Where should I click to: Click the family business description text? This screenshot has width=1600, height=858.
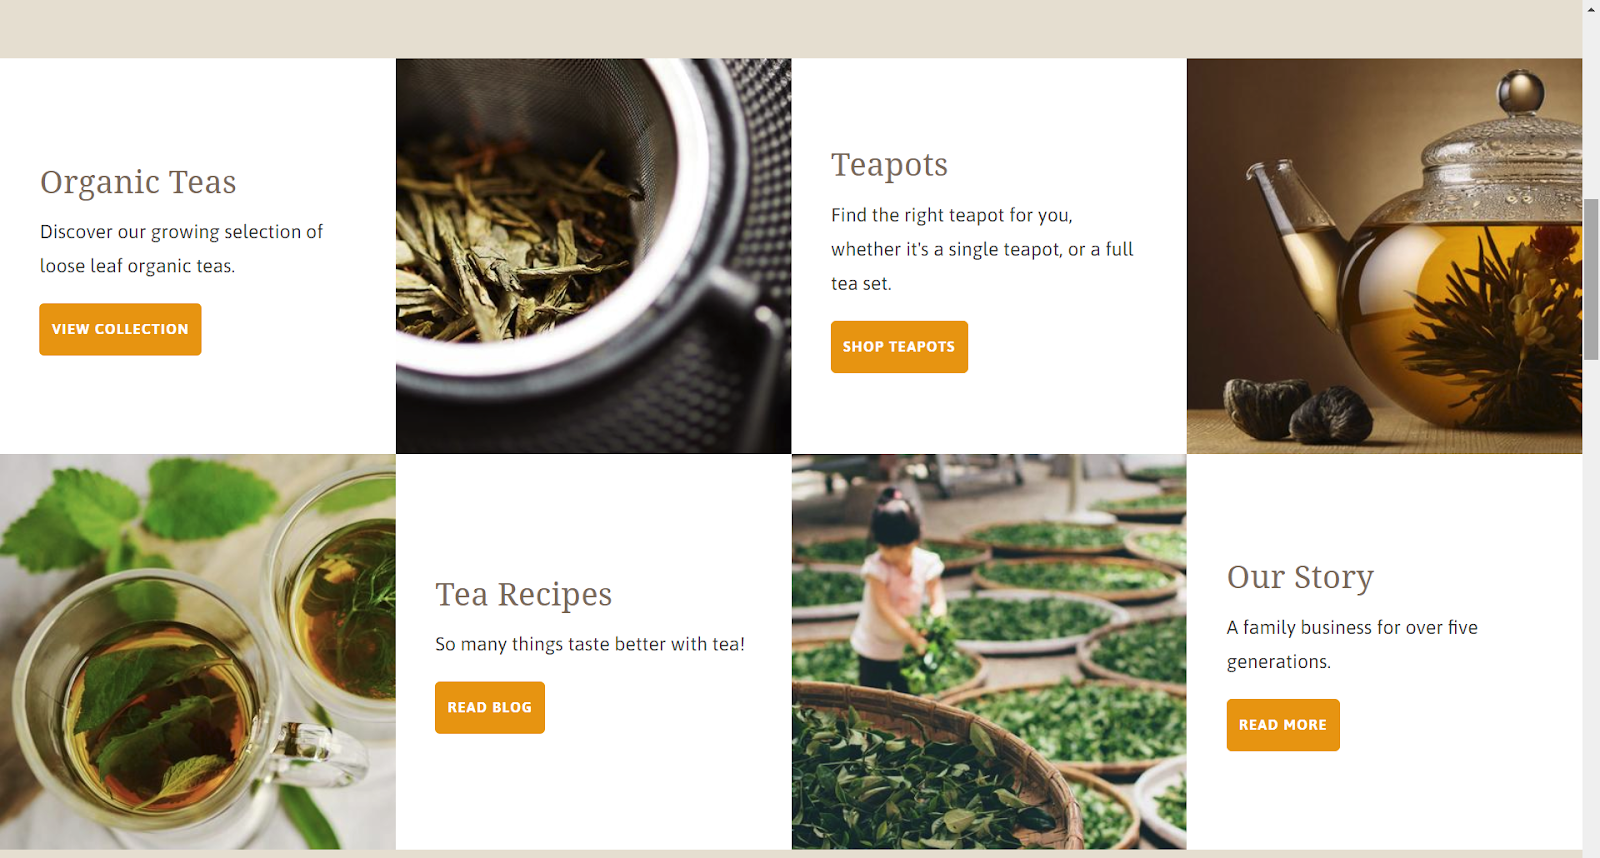tap(1352, 645)
